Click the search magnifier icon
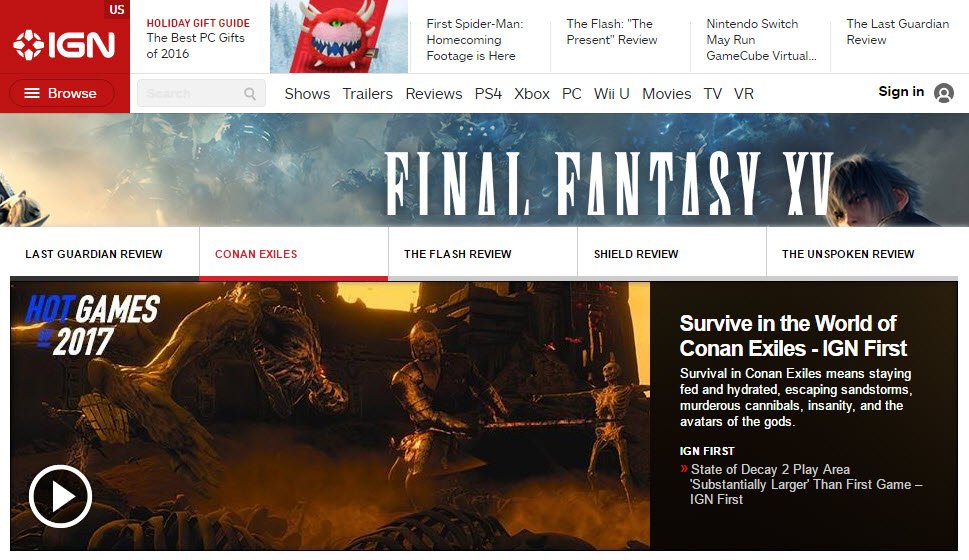The width and height of the screenshot is (969, 560). pyautogui.click(x=250, y=93)
